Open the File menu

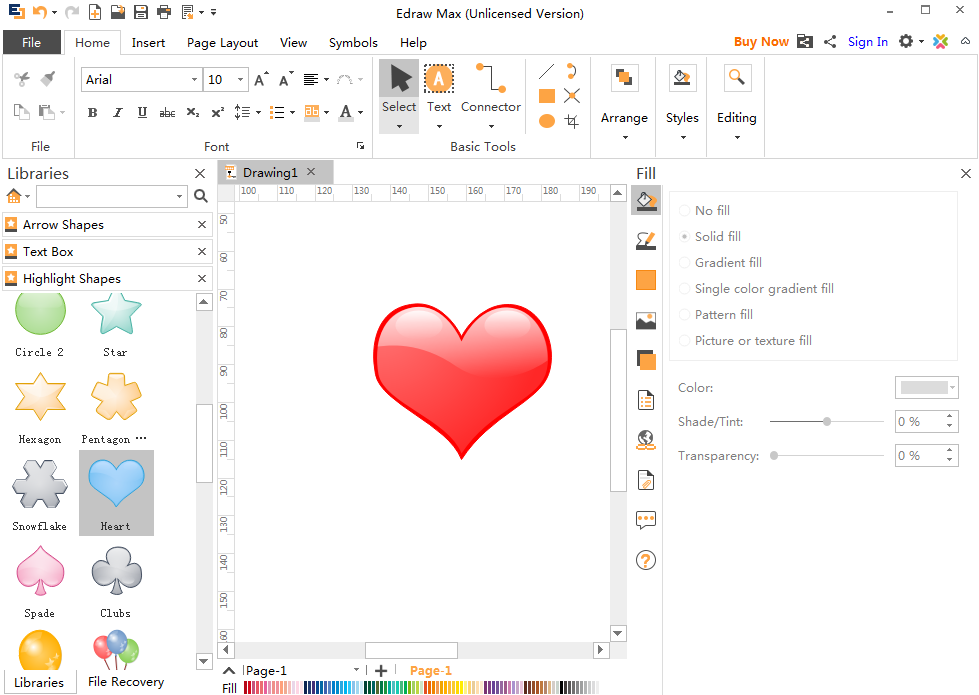pyautogui.click(x=32, y=42)
